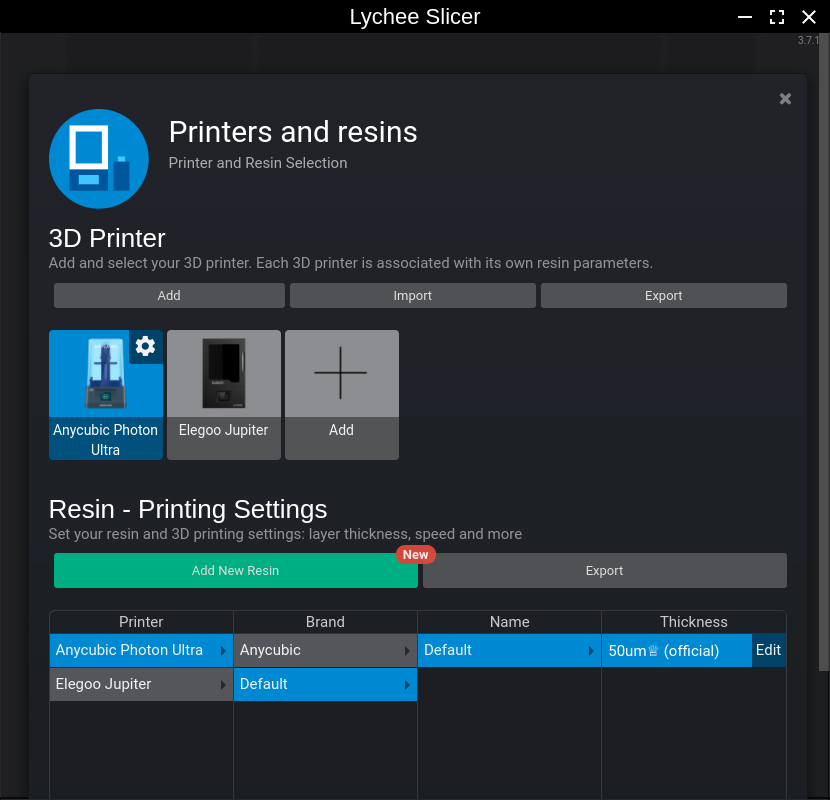Click the Import printer button
The width and height of the screenshot is (830, 800).
pos(412,296)
